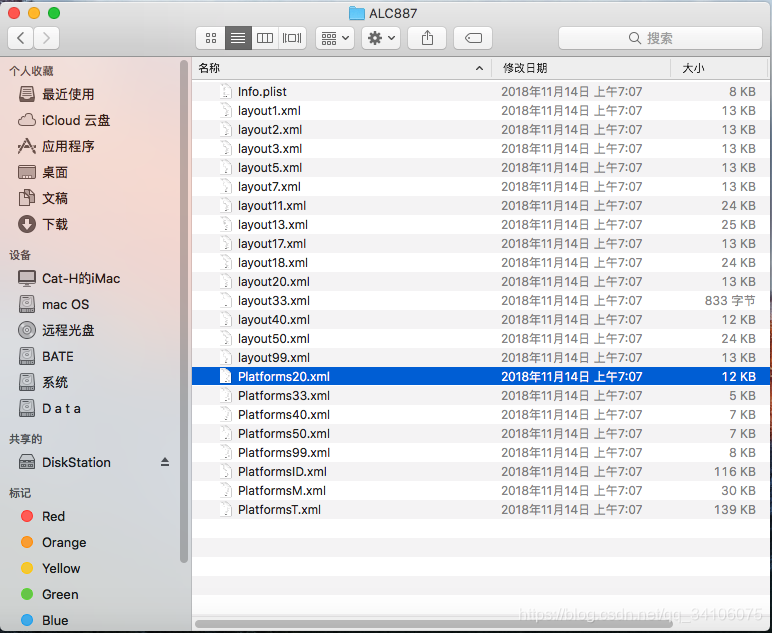
Task: Select layout50.xml file
Action: [x=480, y=339]
